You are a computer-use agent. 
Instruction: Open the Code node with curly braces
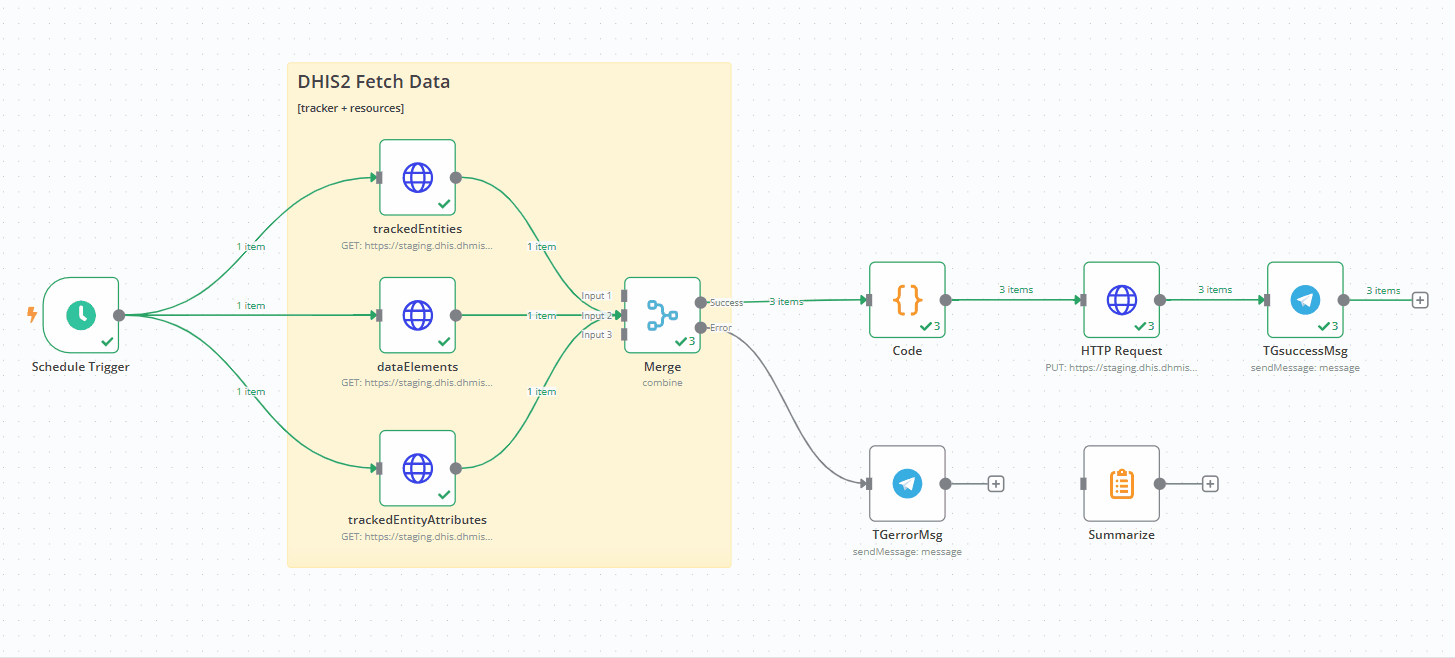coord(907,299)
